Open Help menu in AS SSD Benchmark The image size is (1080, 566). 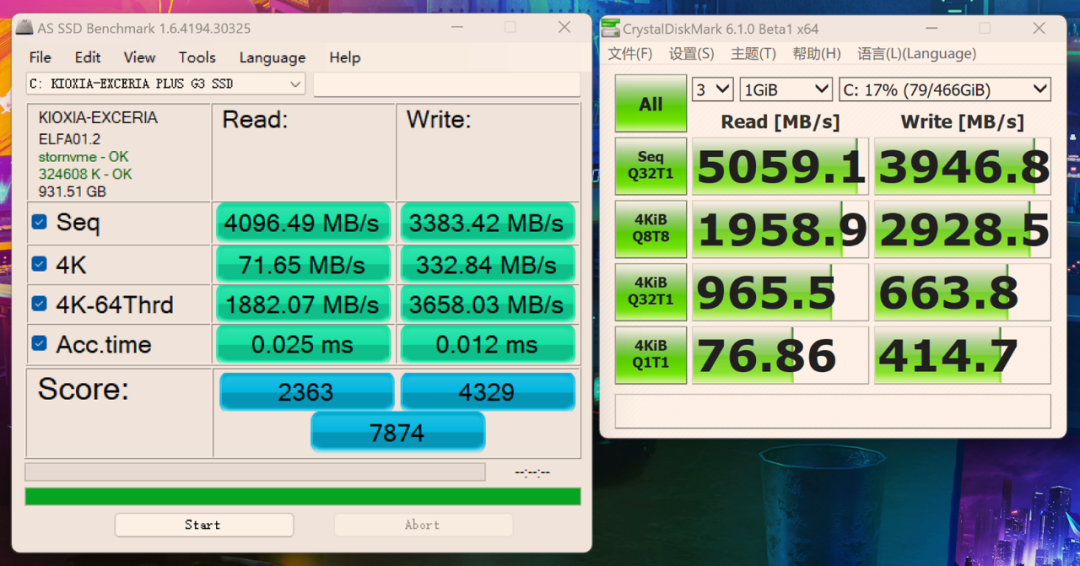(344, 57)
